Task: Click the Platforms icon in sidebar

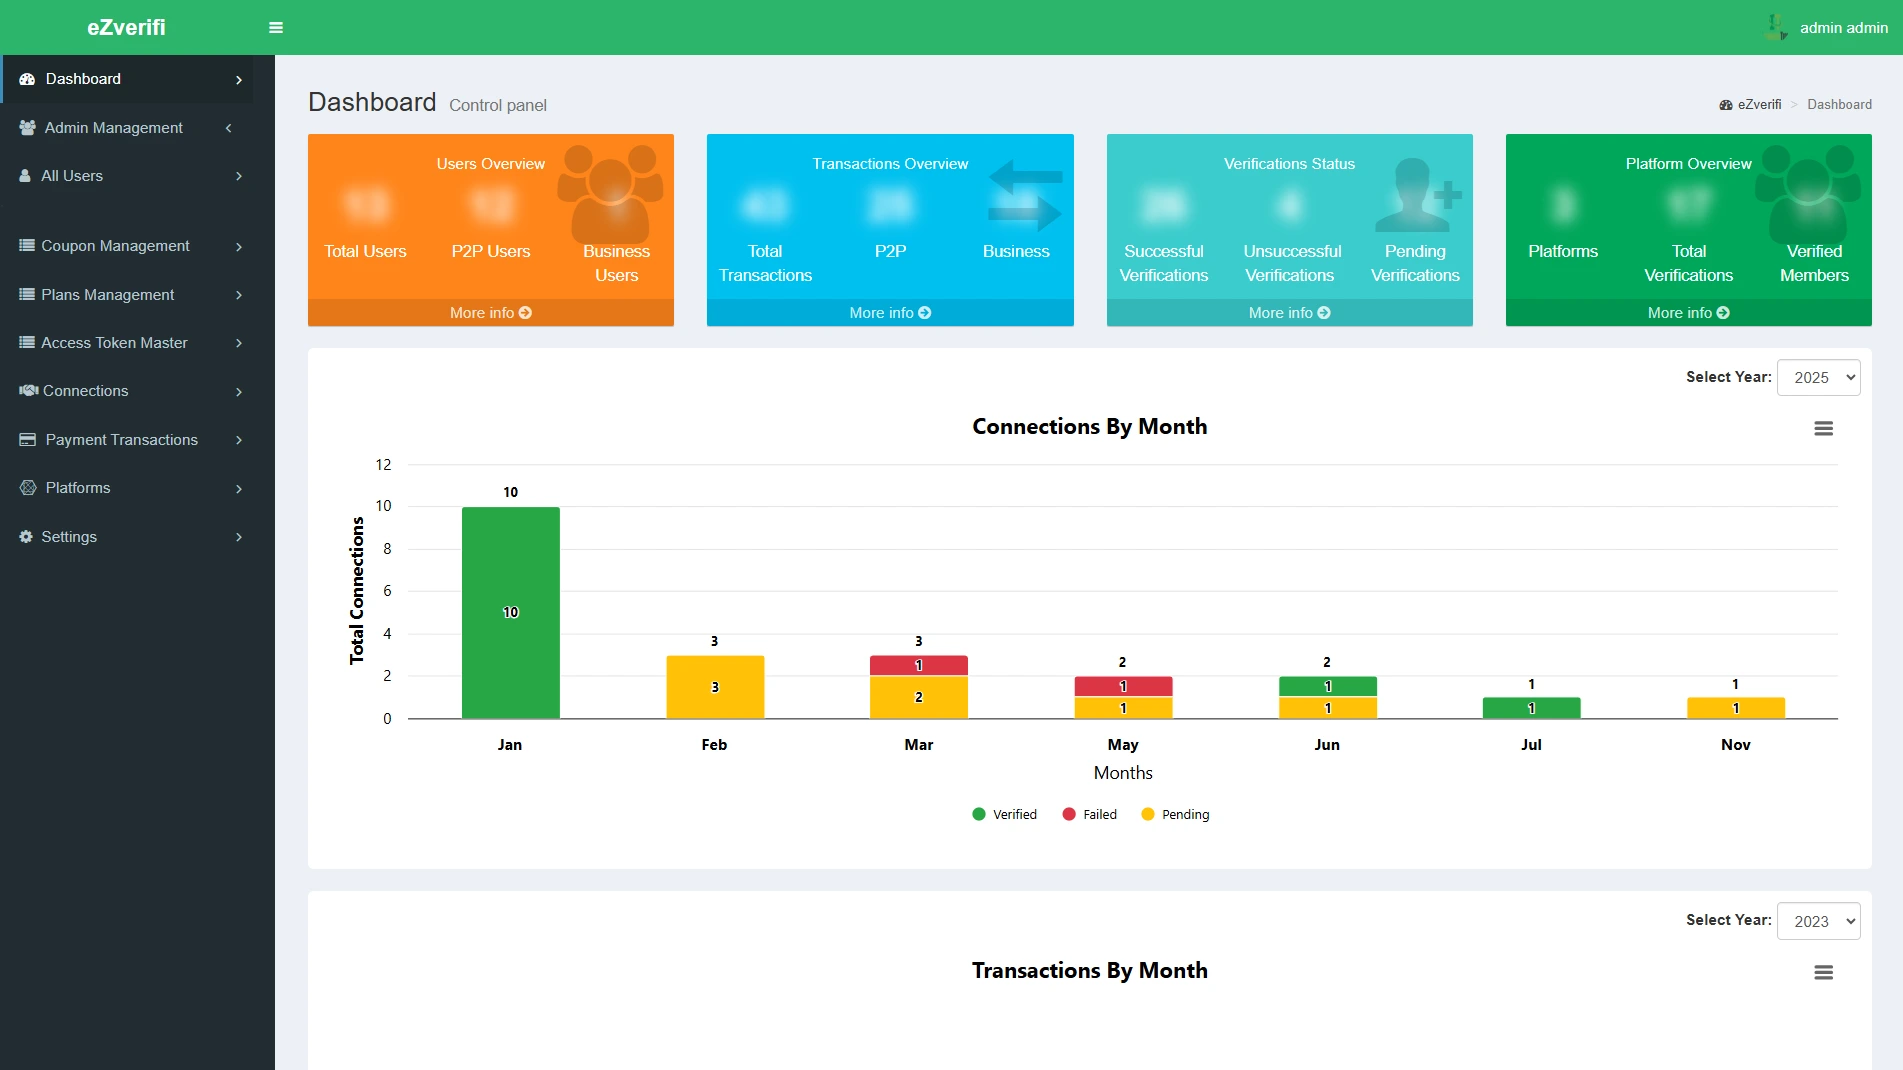Action: click(27, 488)
